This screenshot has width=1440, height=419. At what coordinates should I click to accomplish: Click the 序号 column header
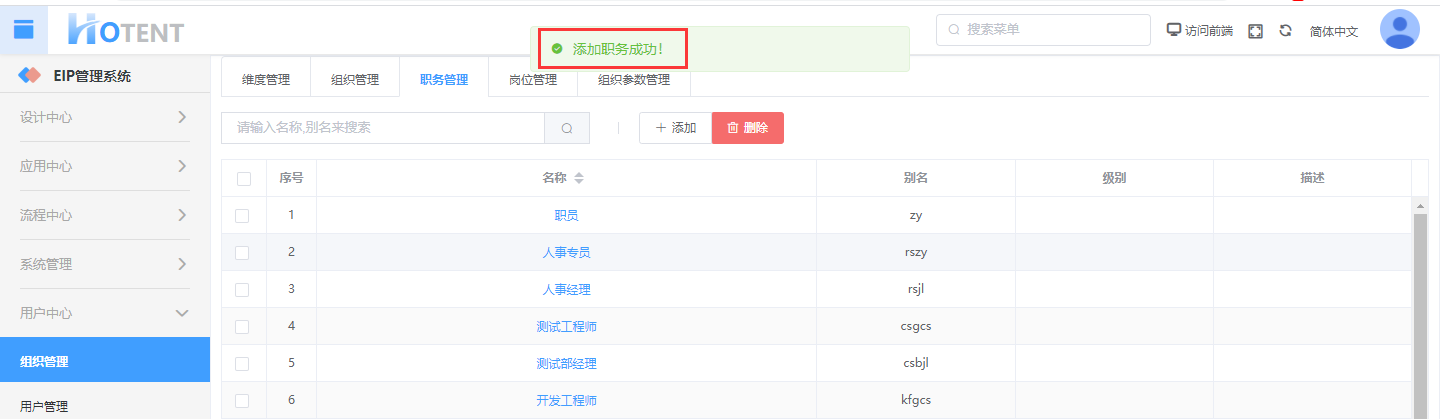click(x=291, y=178)
